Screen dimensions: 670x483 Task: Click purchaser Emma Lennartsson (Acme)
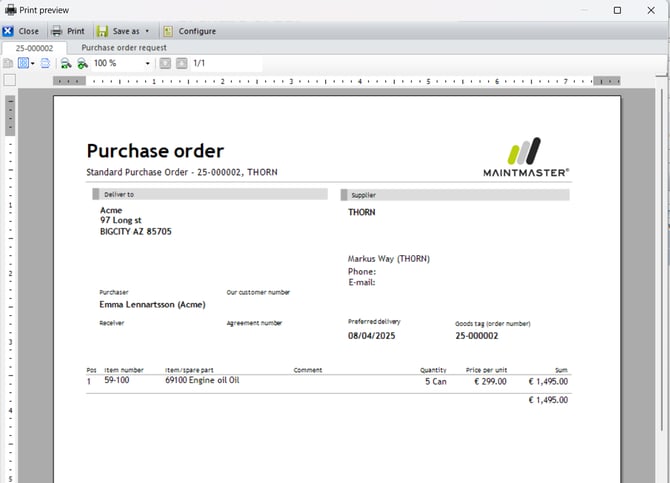(x=153, y=304)
